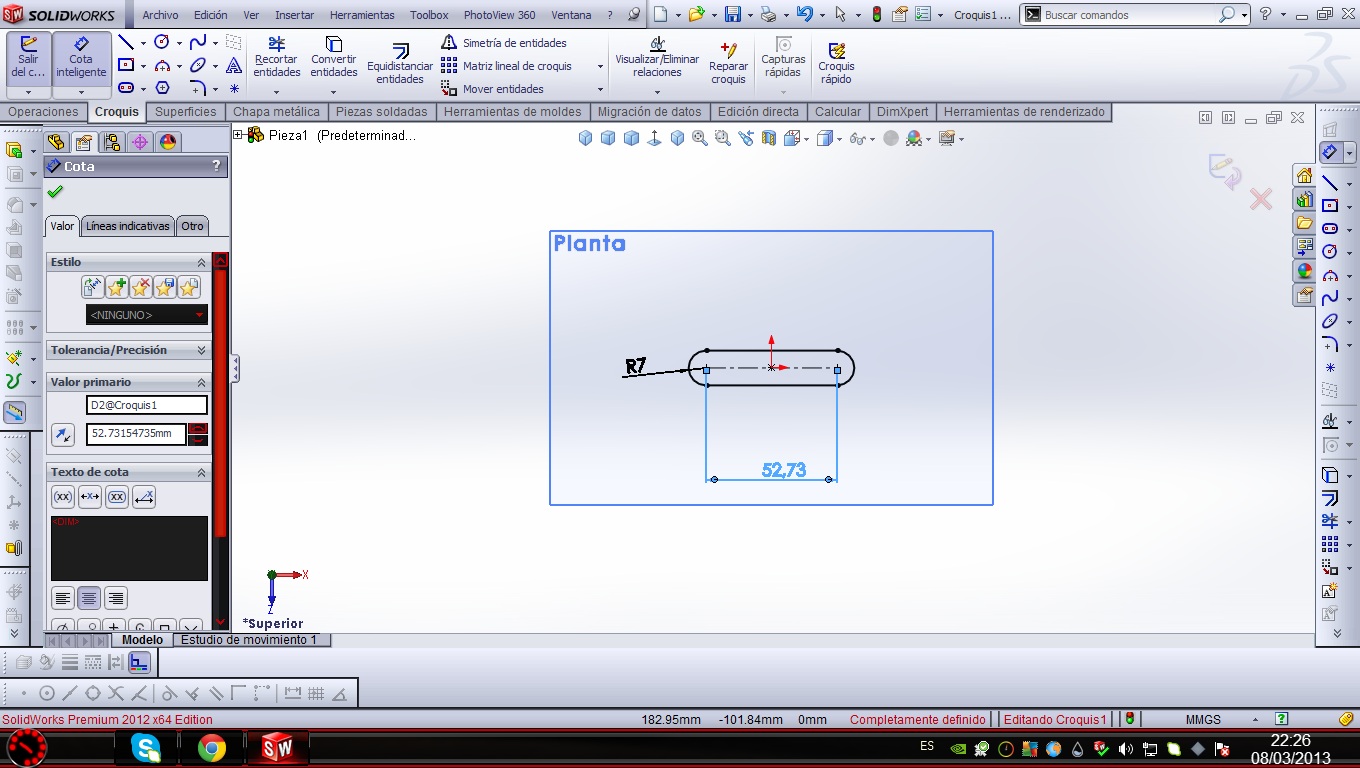Select the Straight Slot tool

click(126, 88)
